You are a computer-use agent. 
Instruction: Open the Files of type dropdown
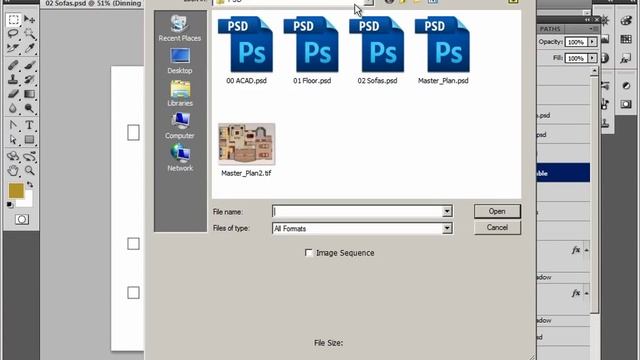447,228
